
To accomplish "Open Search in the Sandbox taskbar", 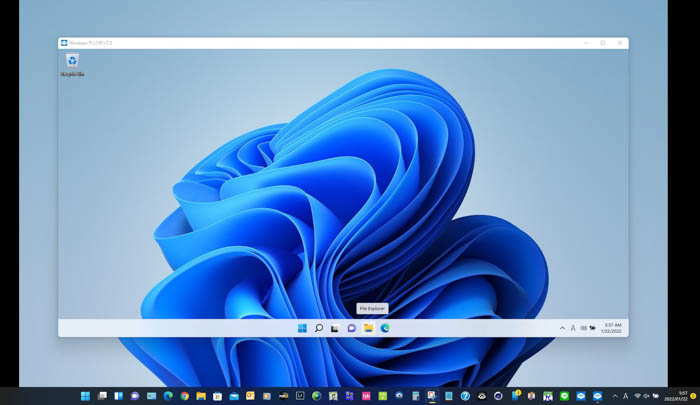I will (x=319, y=328).
